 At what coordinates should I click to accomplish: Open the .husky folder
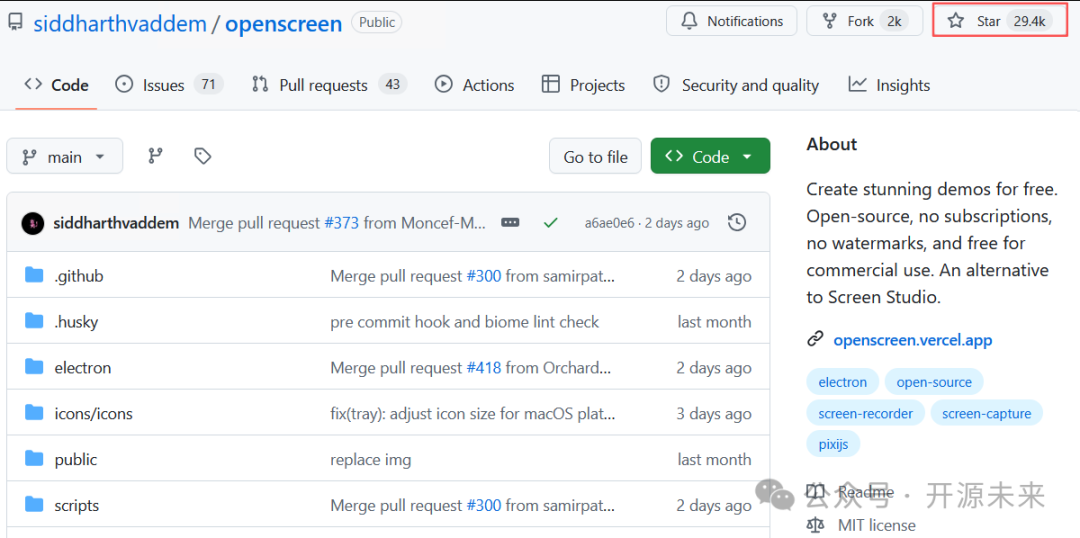pyautogui.click(x=76, y=322)
